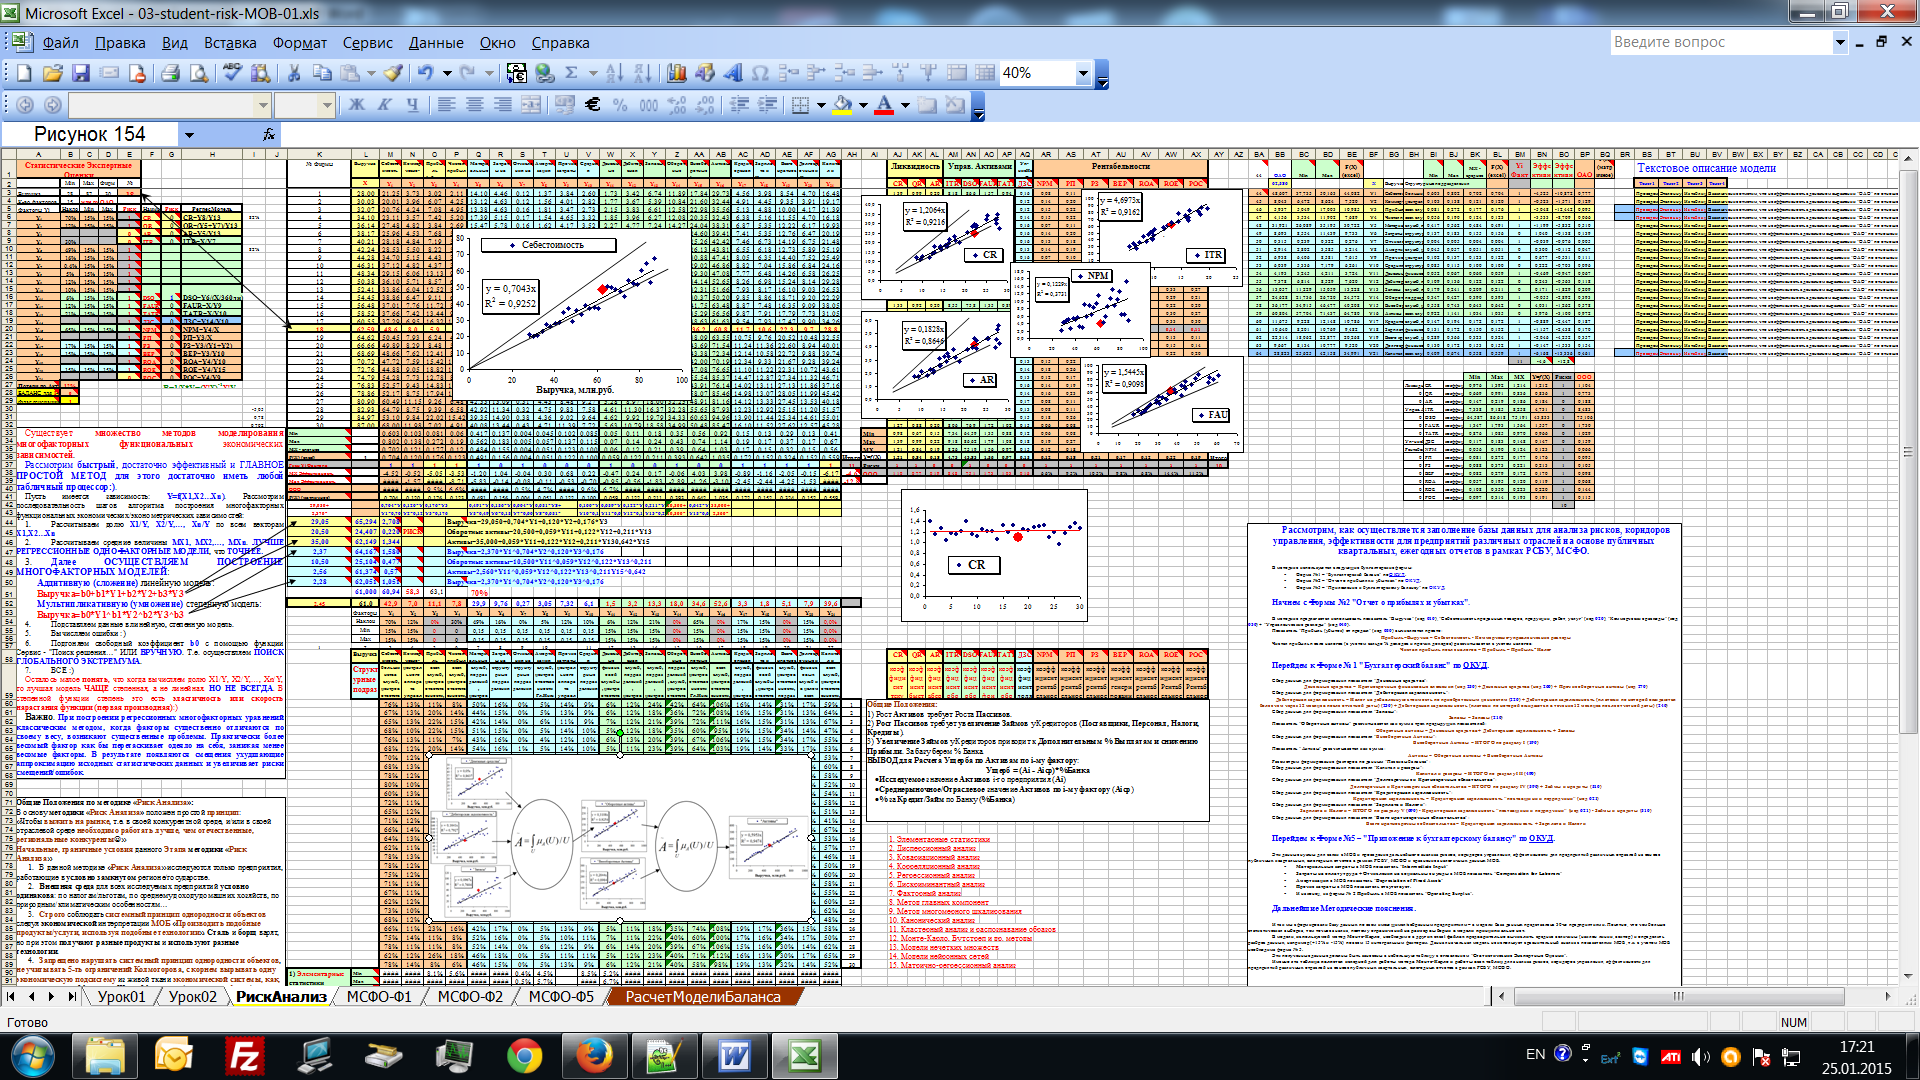Click the Save icon in toolbar

pos(81,73)
